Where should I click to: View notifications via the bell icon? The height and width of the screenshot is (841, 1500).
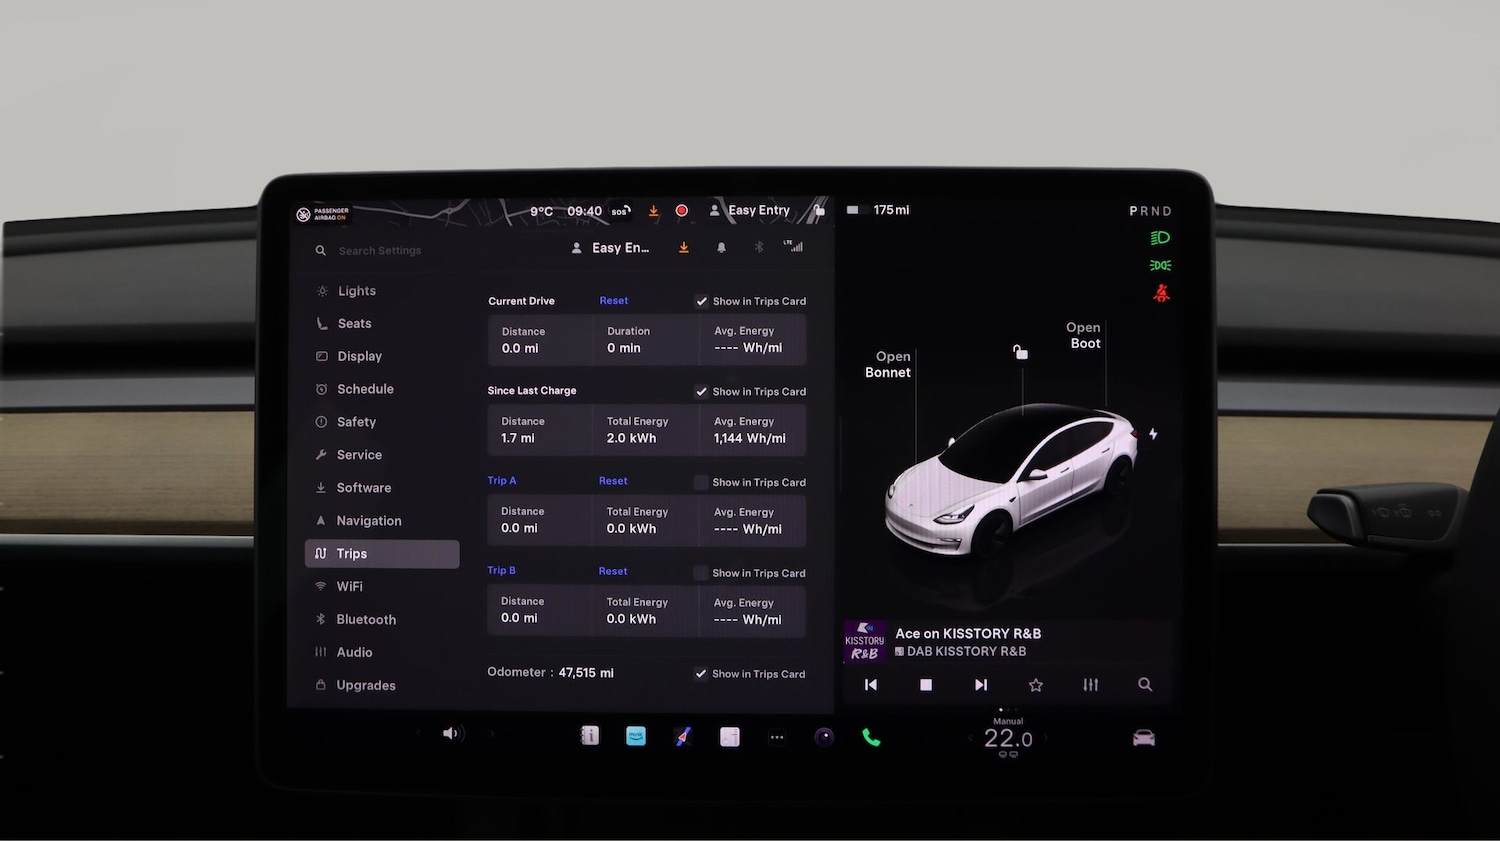pyautogui.click(x=721, y=247)
